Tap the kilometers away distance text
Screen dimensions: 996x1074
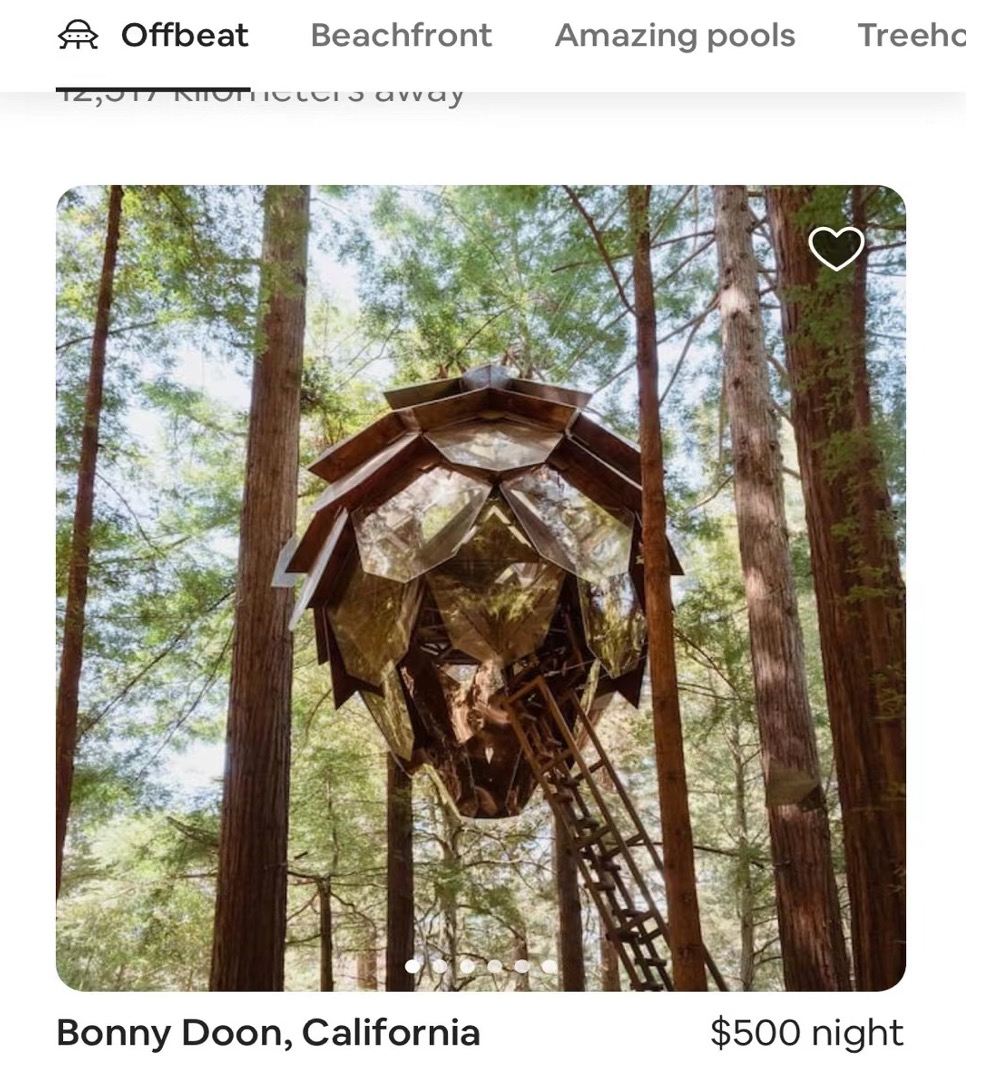(260, 96)
